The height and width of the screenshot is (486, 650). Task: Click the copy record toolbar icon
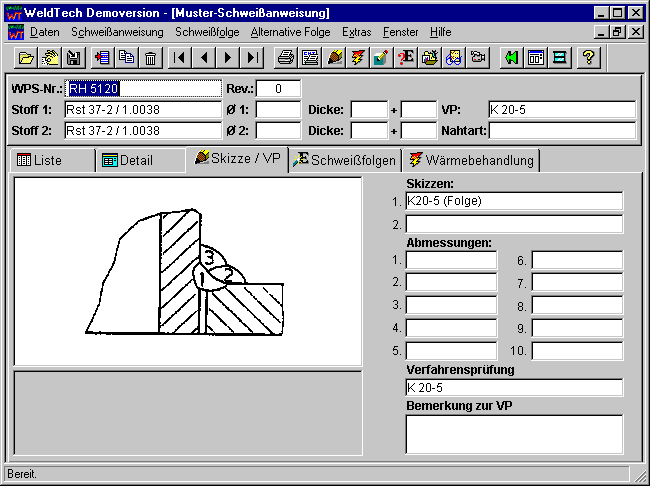click(126, 57)
